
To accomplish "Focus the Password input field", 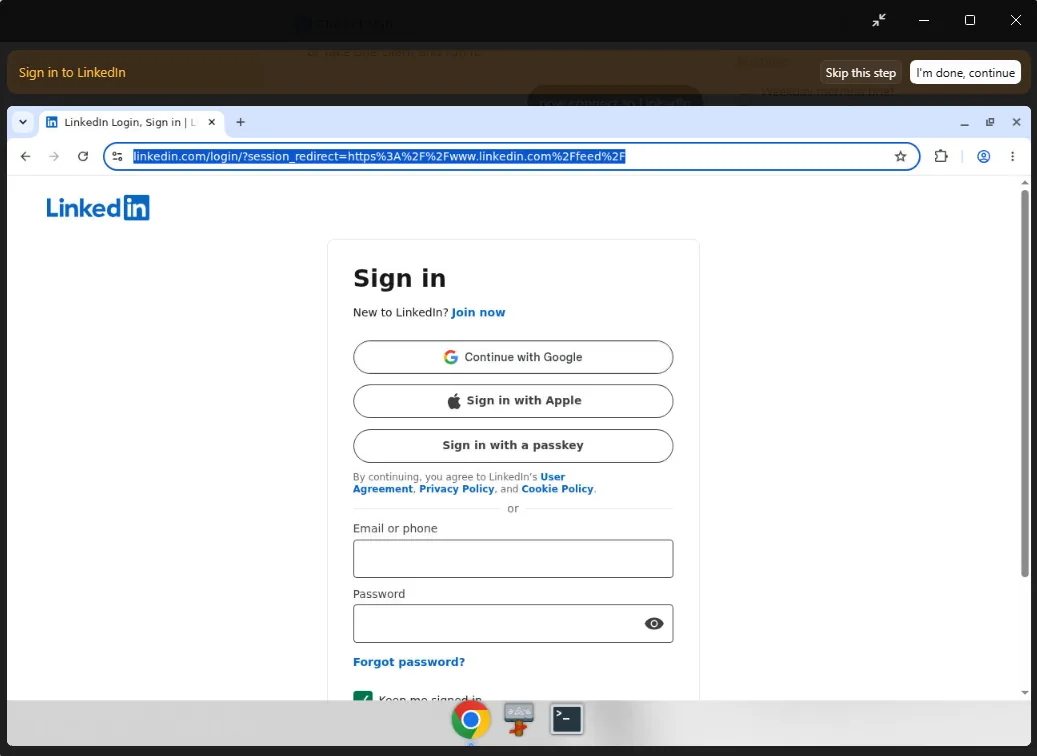I will point(513,624).
